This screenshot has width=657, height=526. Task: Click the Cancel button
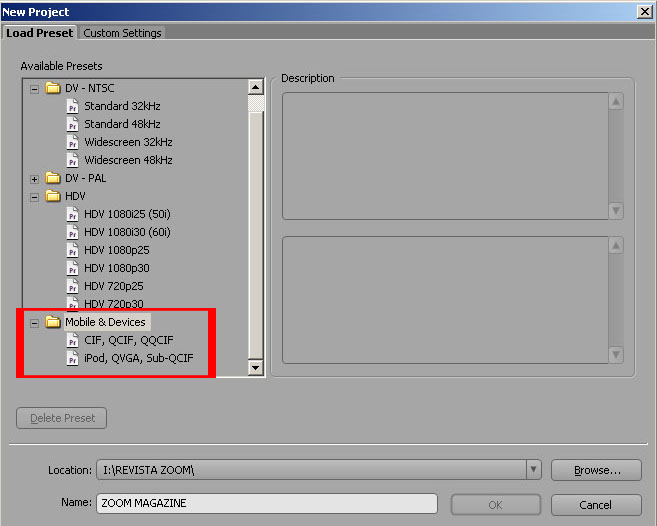click(x=595, y=505)
